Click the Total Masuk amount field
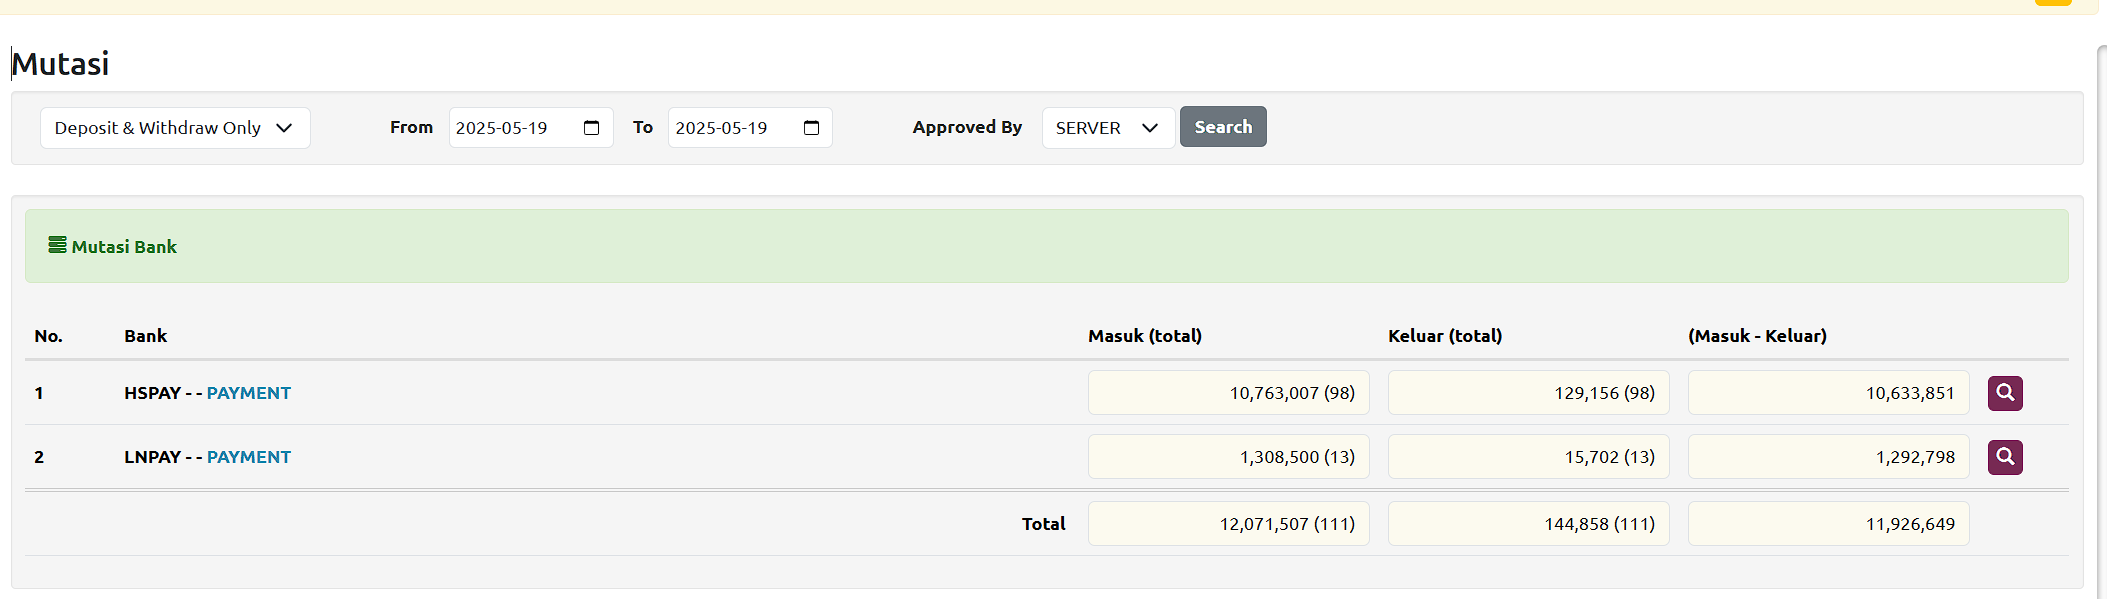The height and width of the screenshot is (599, 2107). click(1228, 524)
